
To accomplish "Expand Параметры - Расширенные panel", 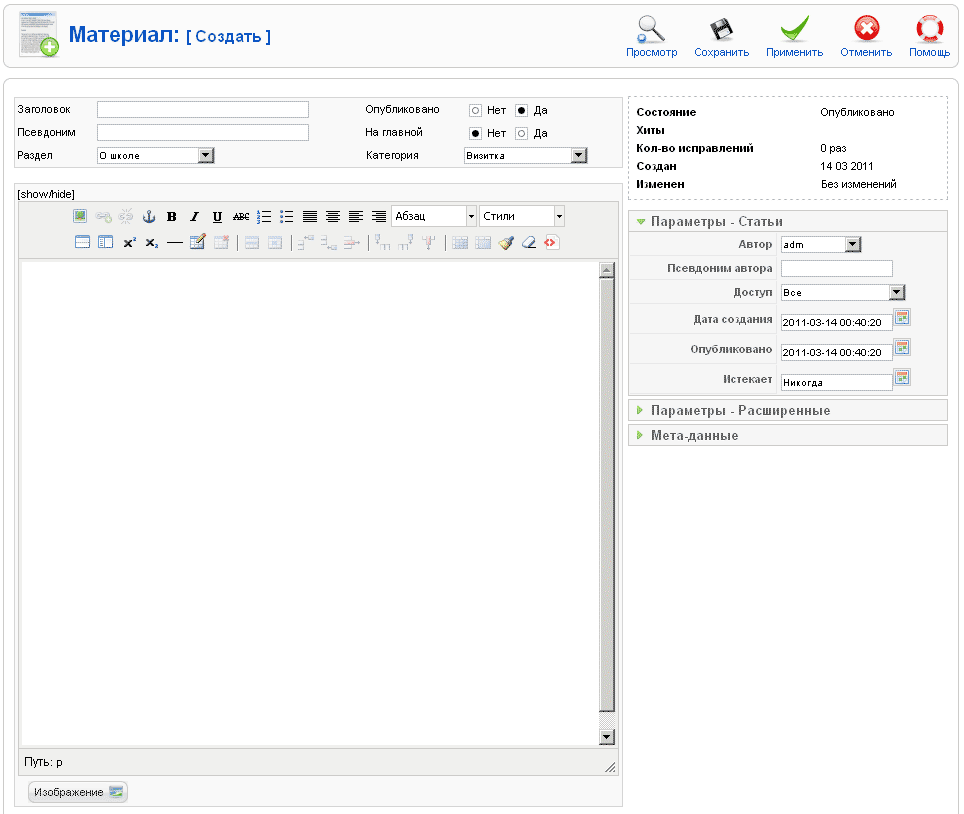I will pos(740,411).
